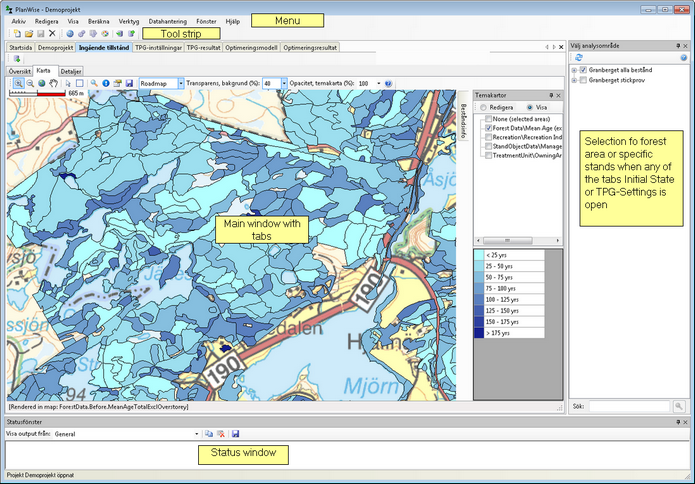The image size is (695, 484).
Task: Click the save output diskette in Statusfönster
Action: [x=235, y=434]
